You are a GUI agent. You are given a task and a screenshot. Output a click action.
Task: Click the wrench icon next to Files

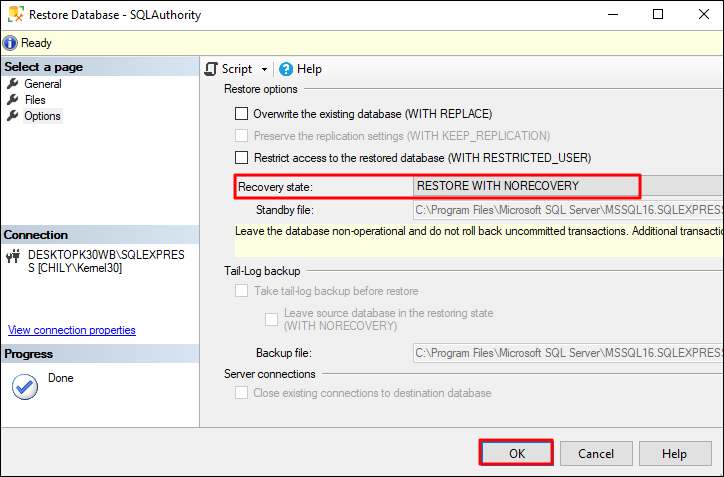click(13, 100)
